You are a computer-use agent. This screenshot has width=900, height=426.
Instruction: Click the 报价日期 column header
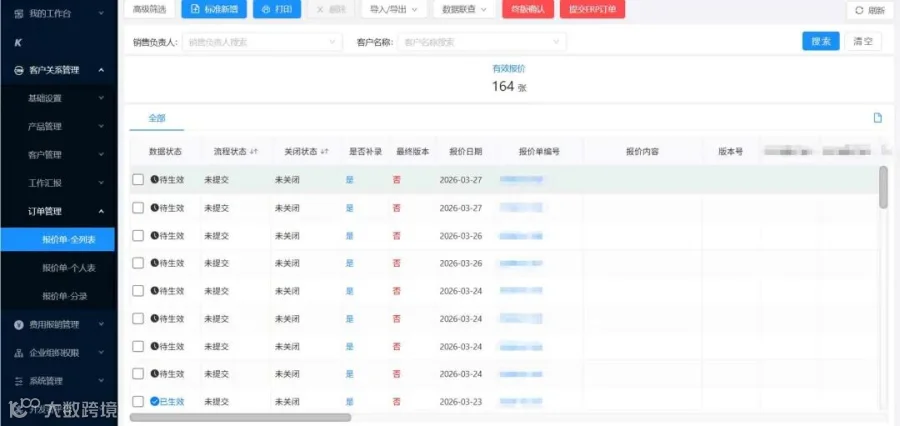click(465, 152)
